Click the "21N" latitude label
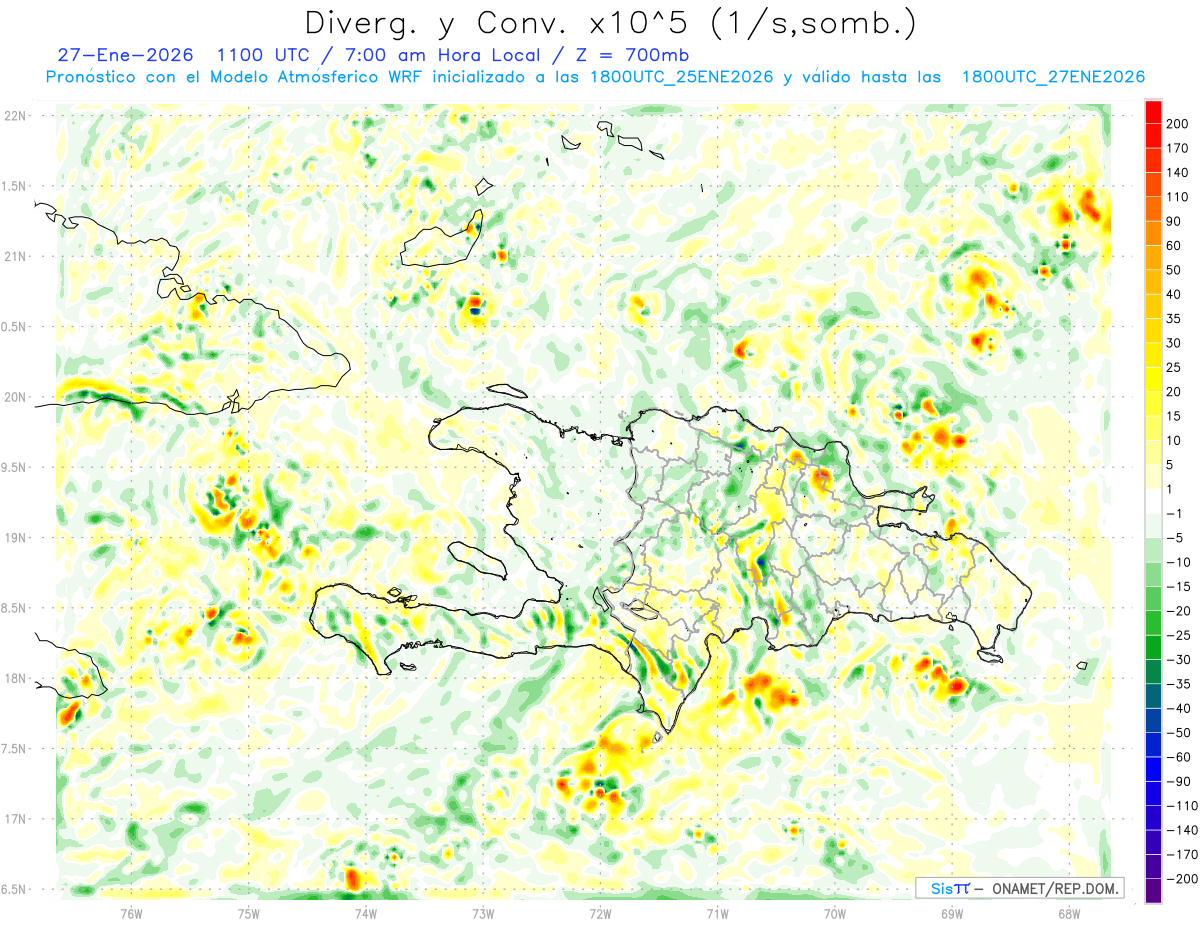1200x927 pixels. point(16,257)
